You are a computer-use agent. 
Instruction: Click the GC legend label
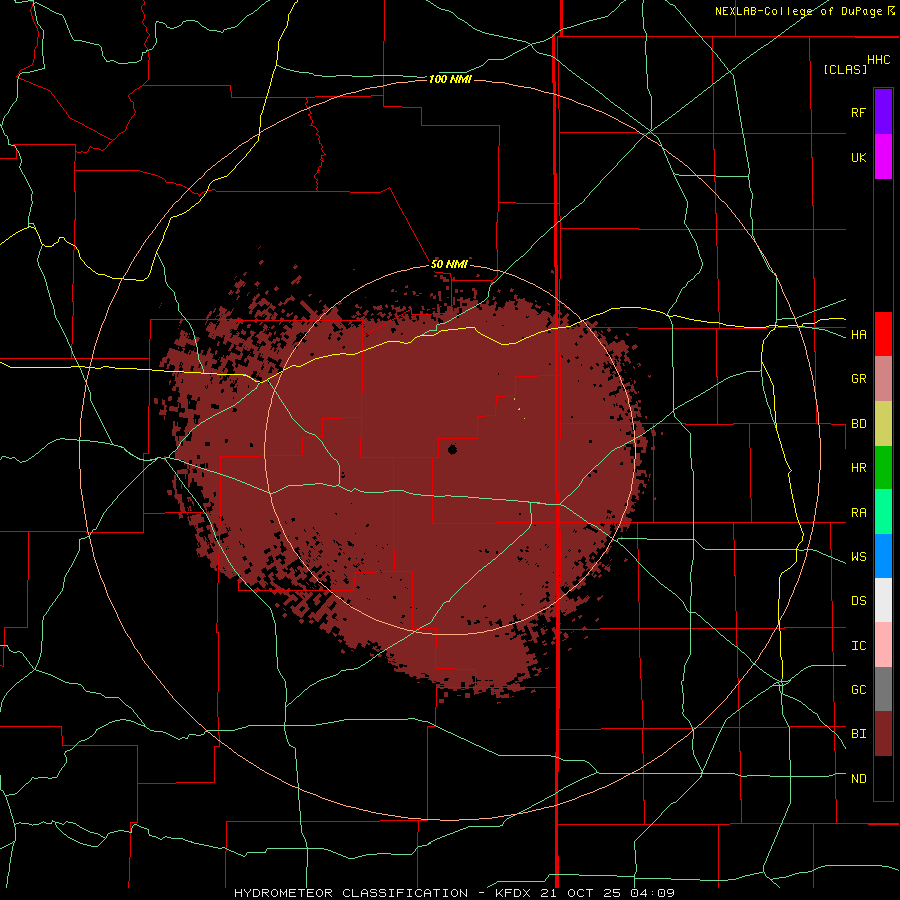click(858, 690)
